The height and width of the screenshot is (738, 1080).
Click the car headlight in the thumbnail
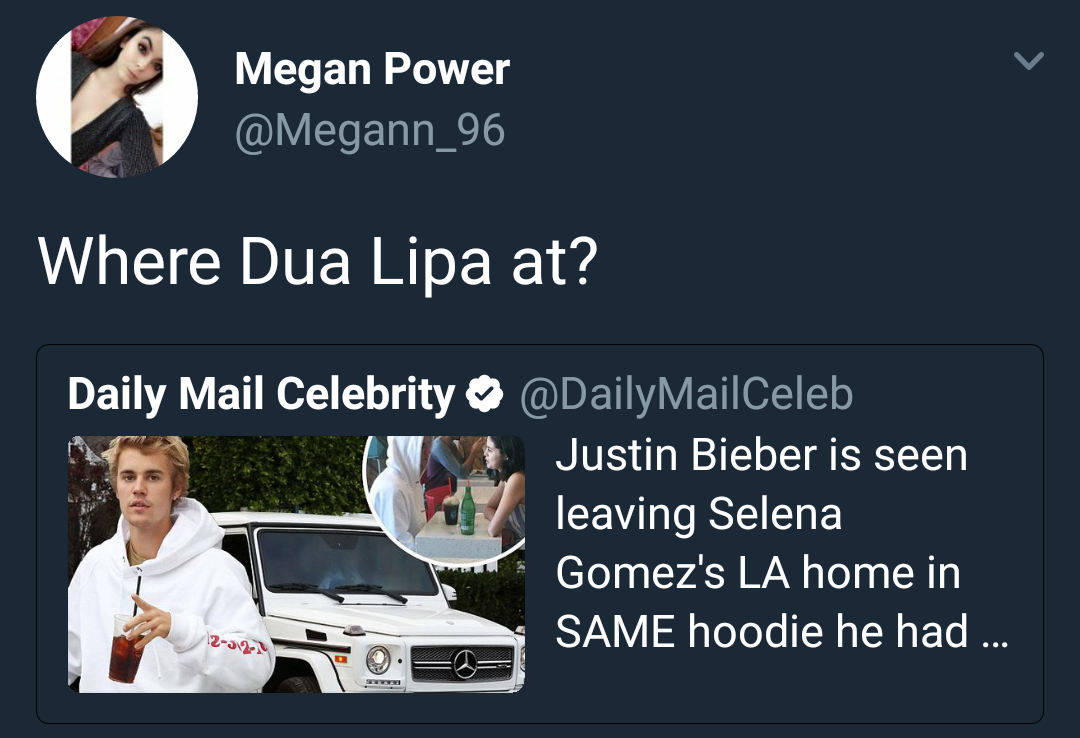pos(378,659)
